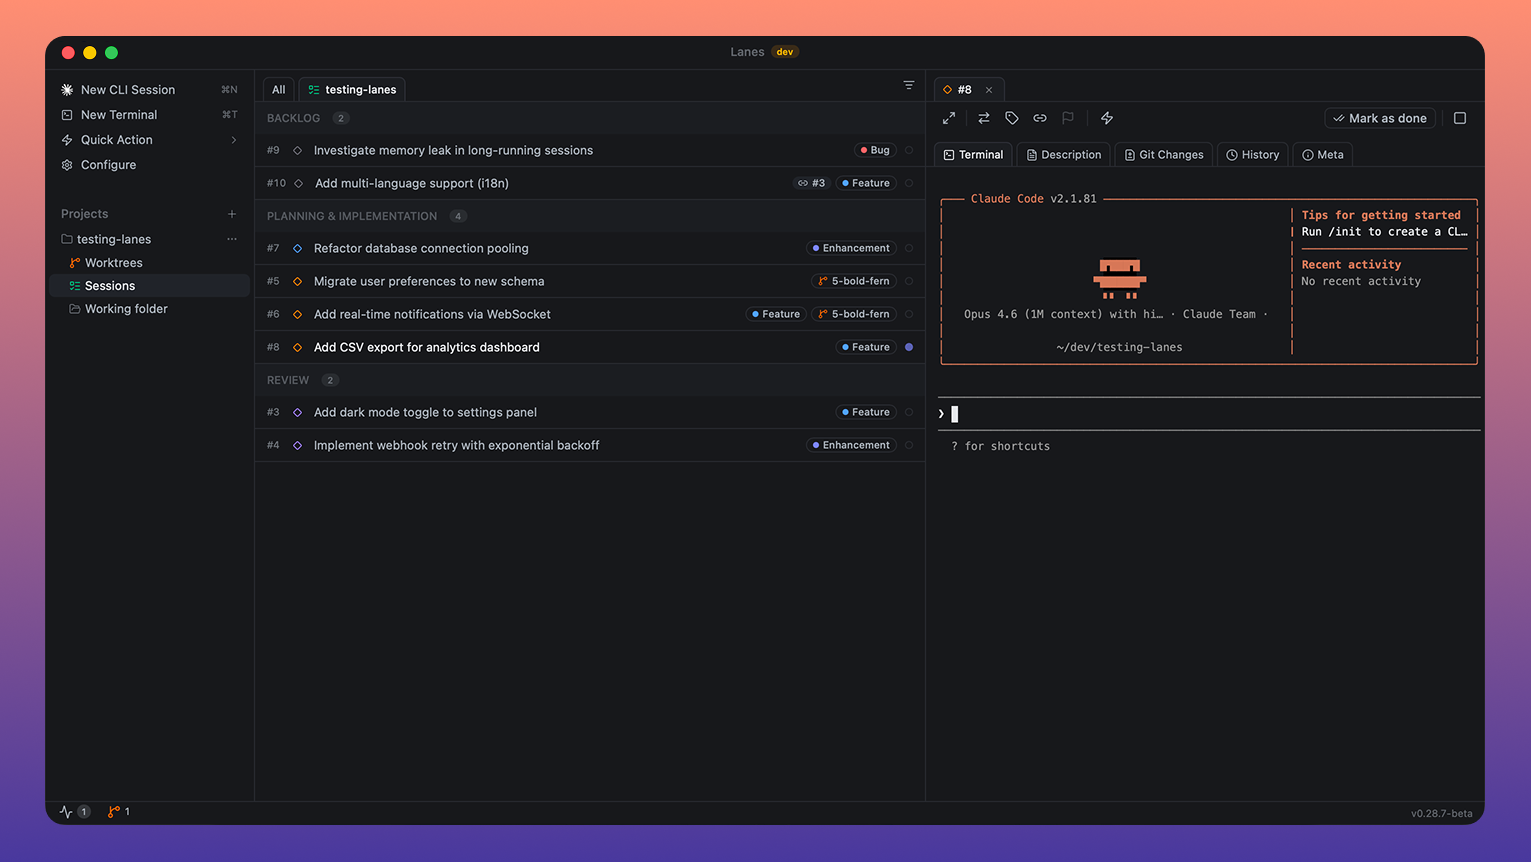Click the state diamond icon of session #7
1531x862 pixels.
[x=297, y=248]
